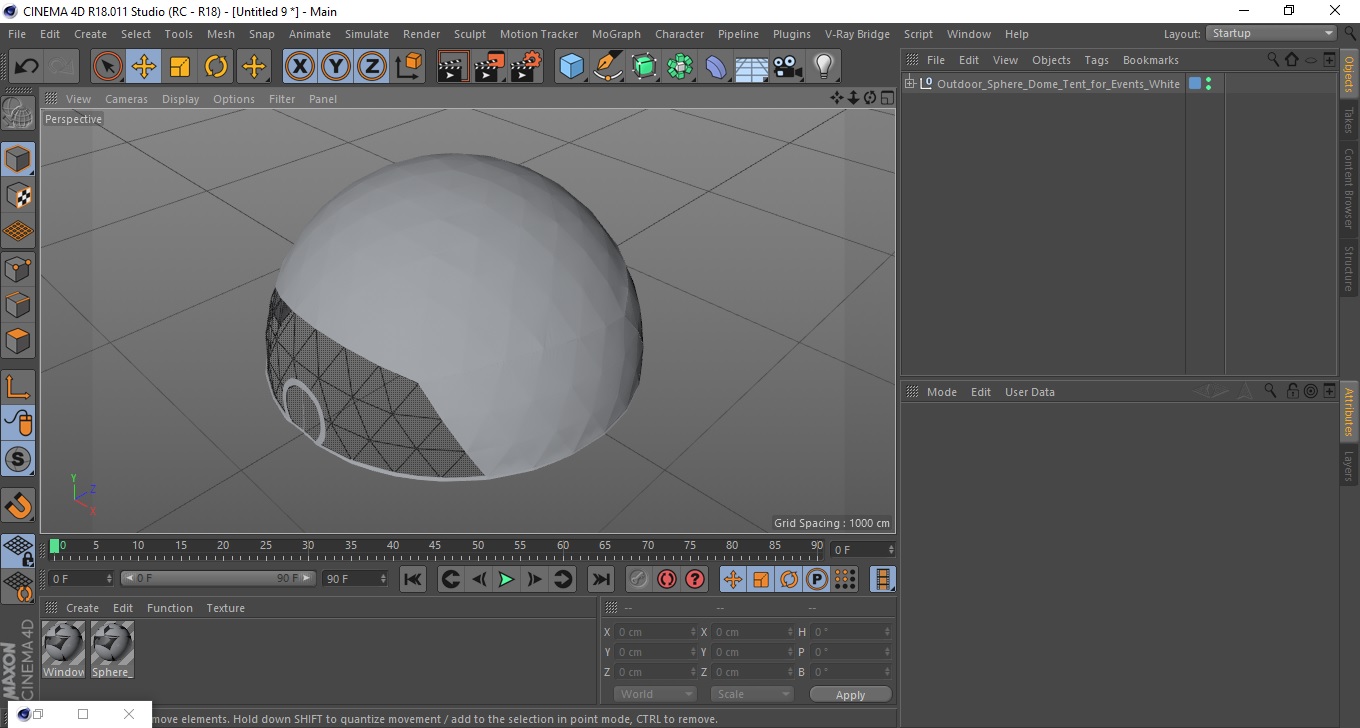Select the Move tool

coord(144,67)
